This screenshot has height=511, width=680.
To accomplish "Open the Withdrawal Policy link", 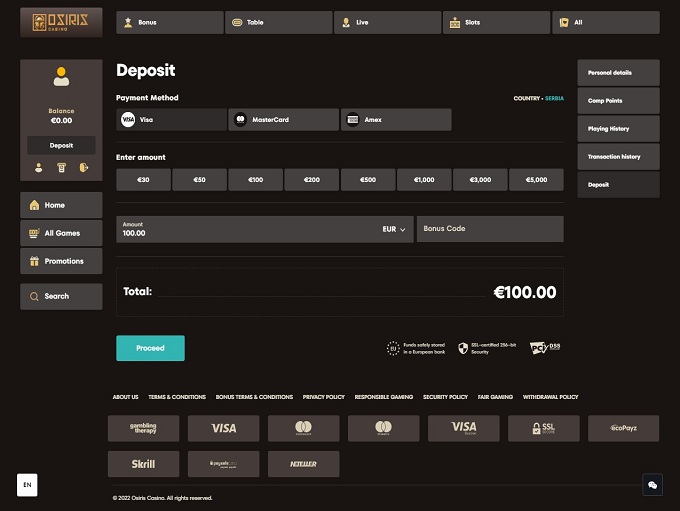I will (550, 397).
